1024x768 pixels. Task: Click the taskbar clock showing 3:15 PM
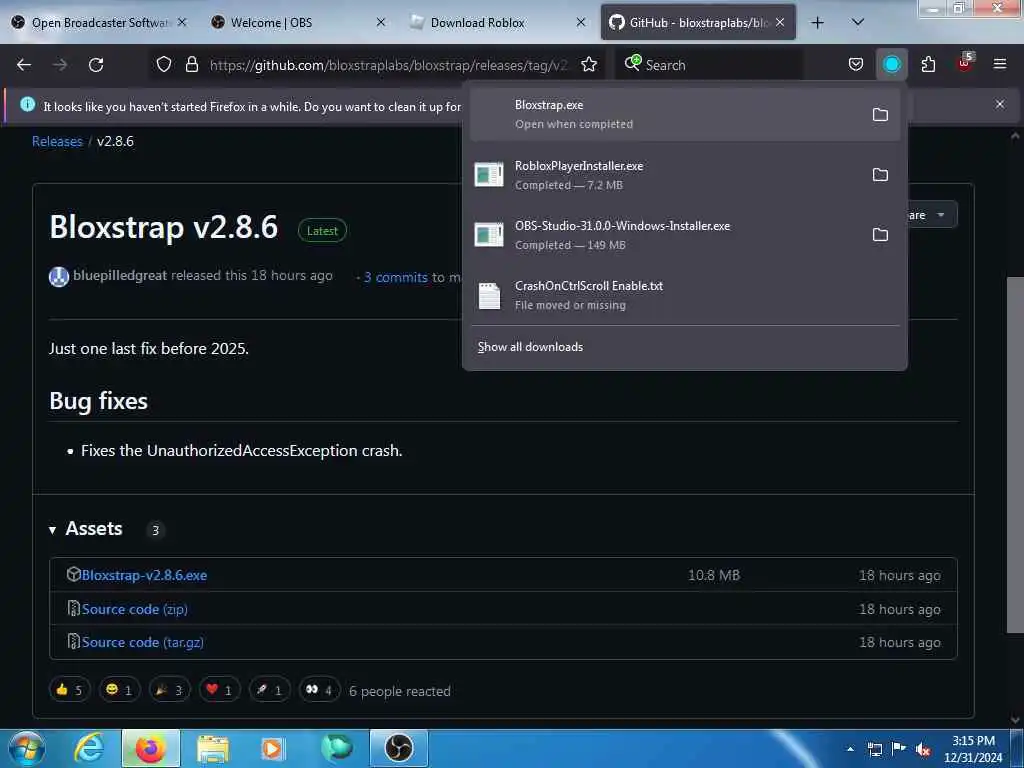point(973,749)
